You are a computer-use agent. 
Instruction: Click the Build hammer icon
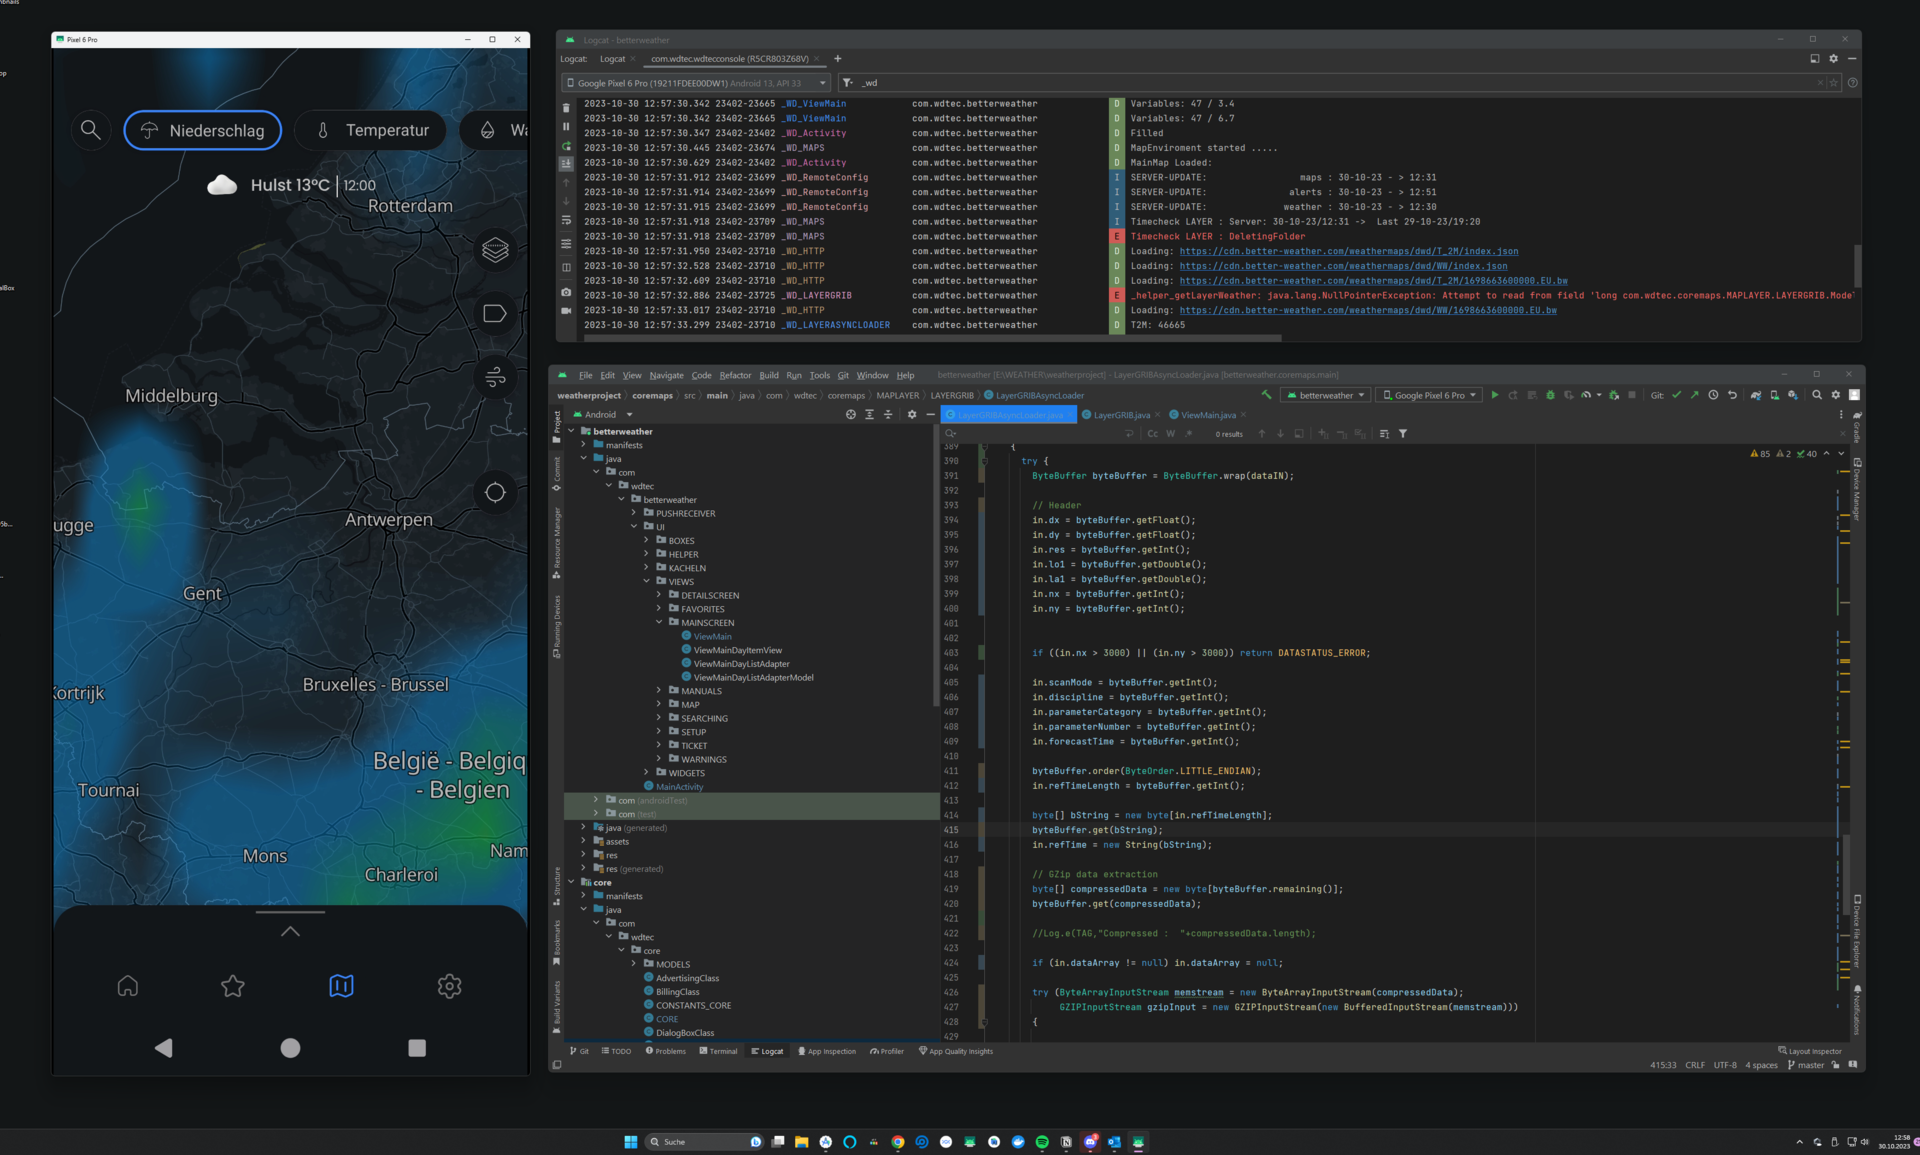[1267, 395]
